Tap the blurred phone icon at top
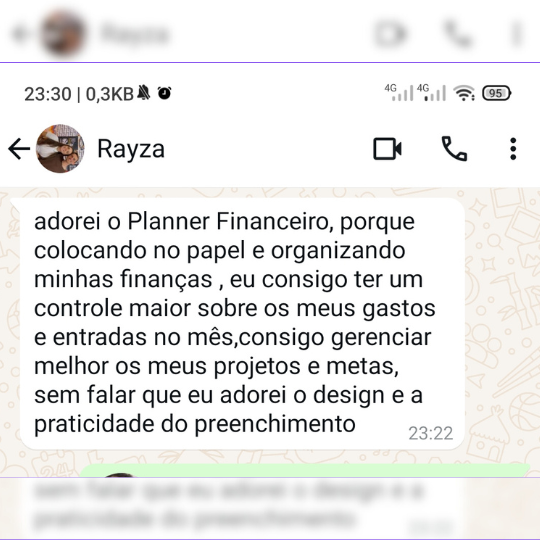The height and width of the screenshot is (540, 540). tap(457, 33)
